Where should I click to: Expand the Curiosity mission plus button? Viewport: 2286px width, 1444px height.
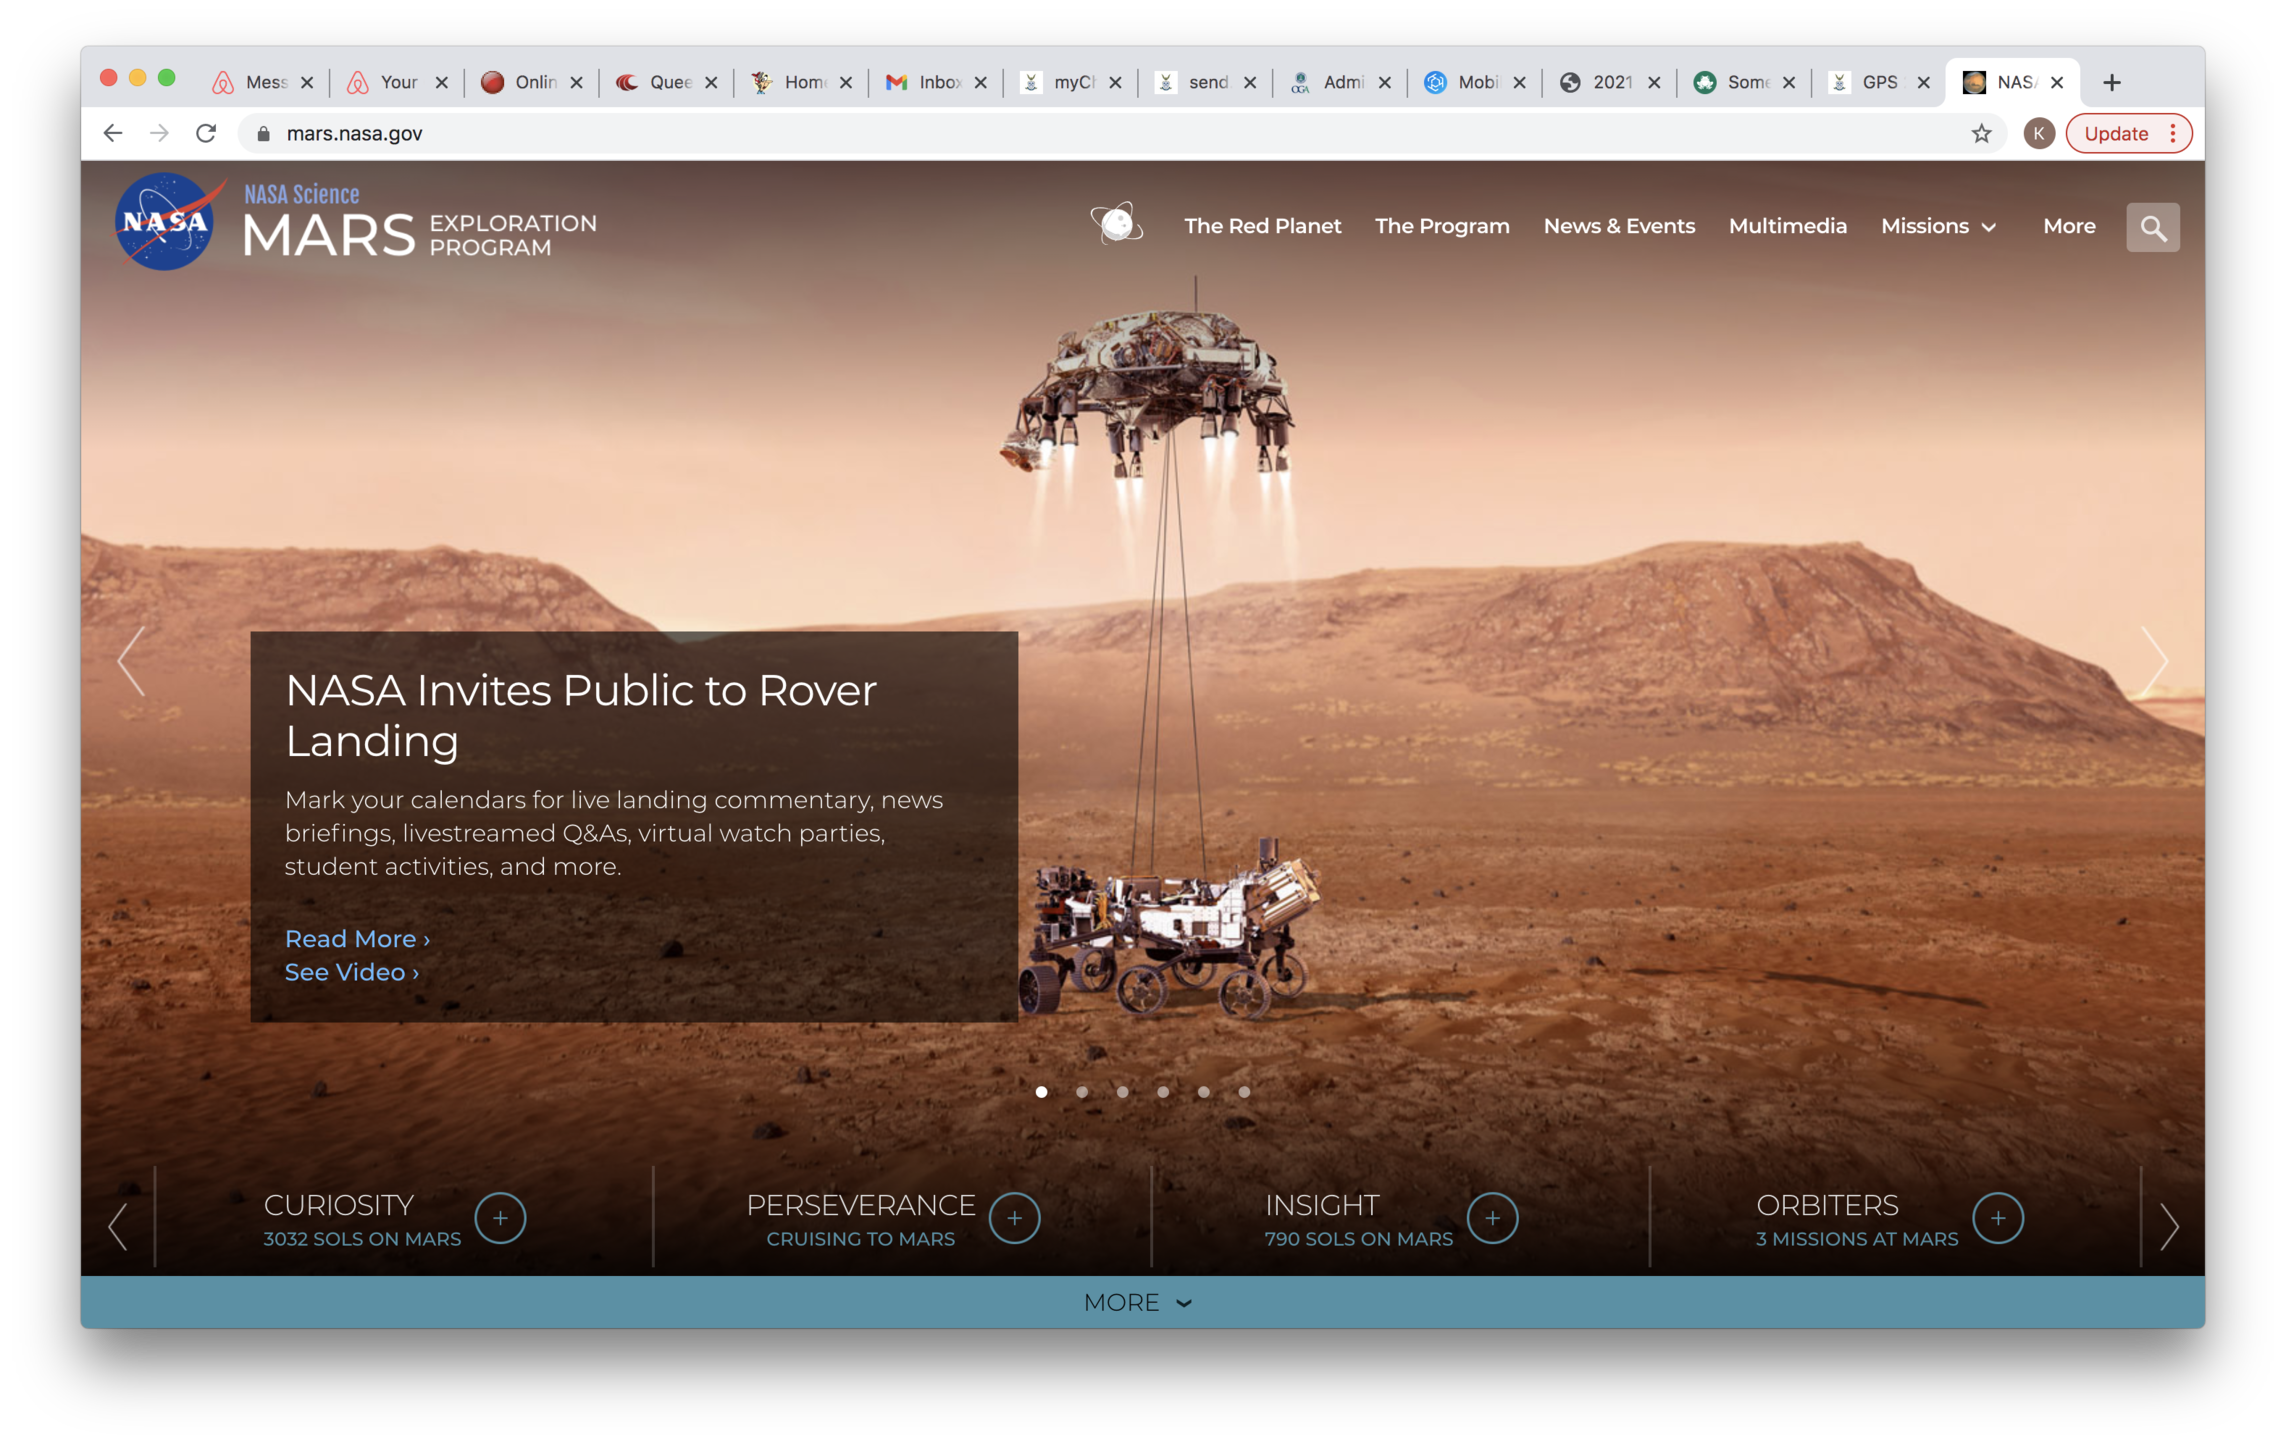pyautogui.click(x=500, y=1218)
